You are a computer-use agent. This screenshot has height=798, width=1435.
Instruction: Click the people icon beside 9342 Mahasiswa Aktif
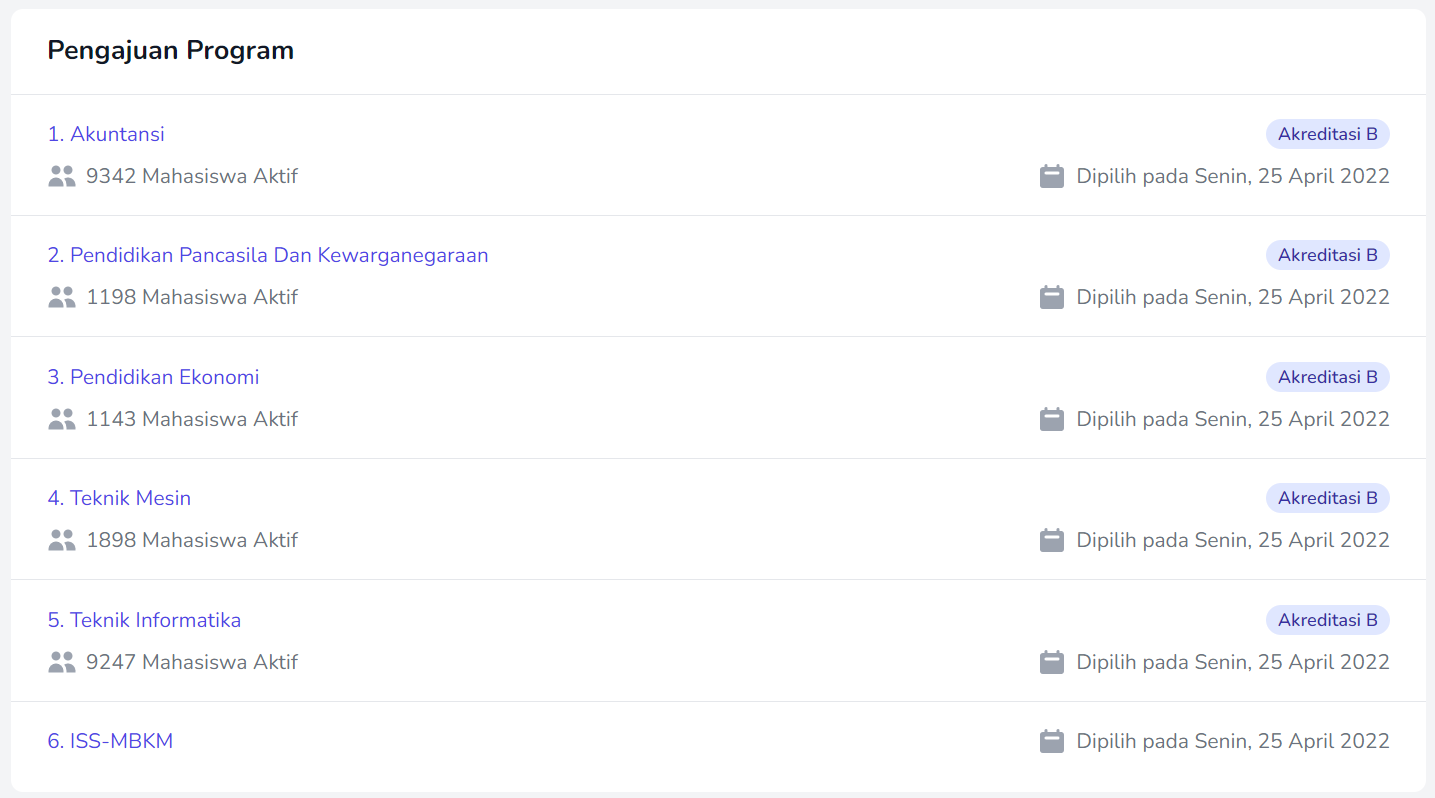tap(62, 177)
